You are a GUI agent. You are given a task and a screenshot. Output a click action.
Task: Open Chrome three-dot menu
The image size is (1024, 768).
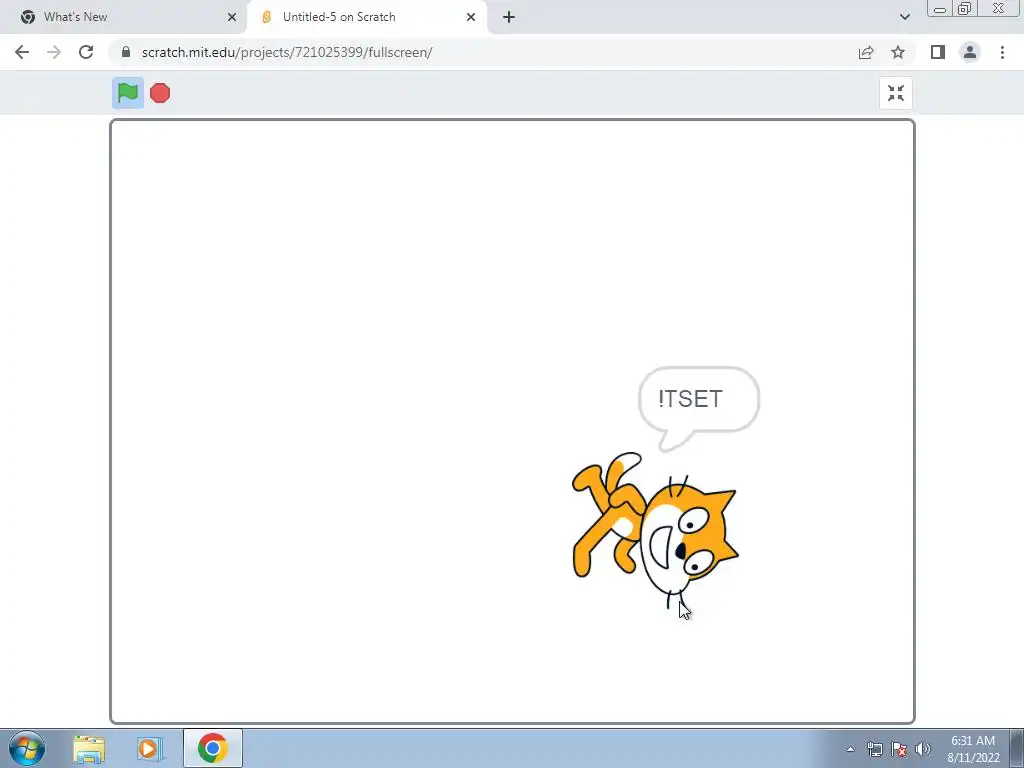(1002, 52)
